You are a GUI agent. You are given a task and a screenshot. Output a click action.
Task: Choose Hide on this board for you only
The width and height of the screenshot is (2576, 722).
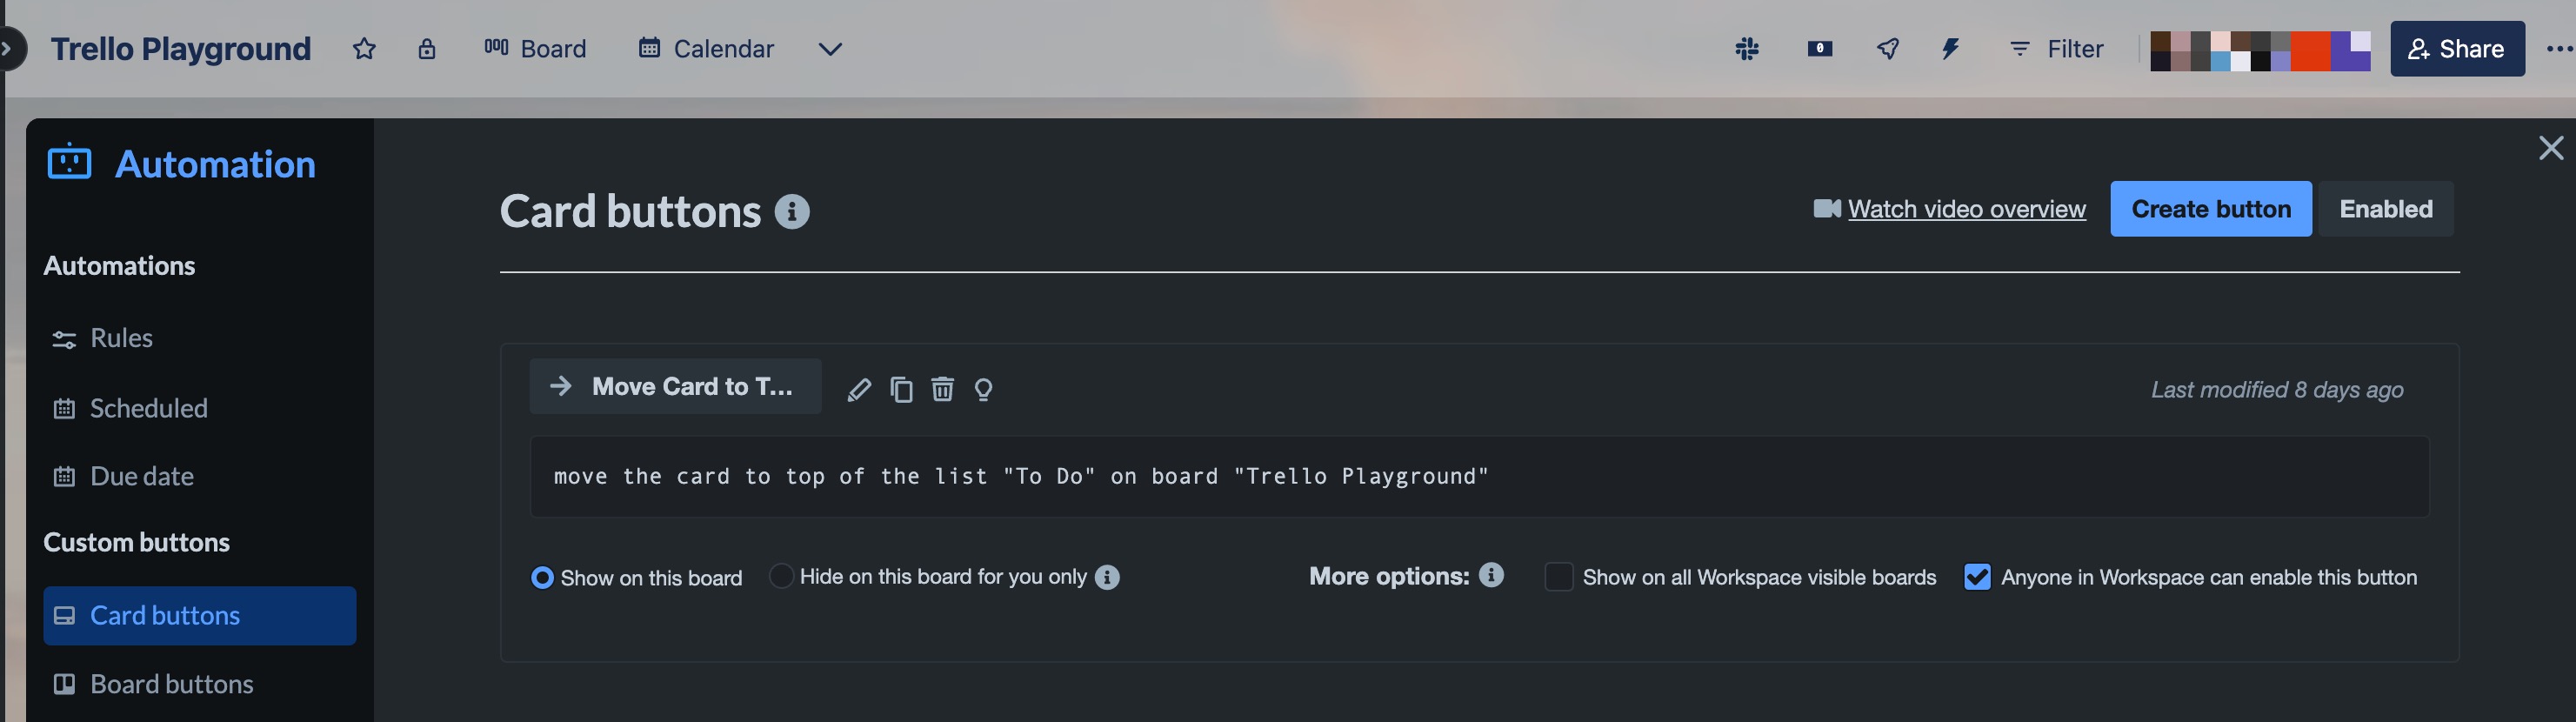coord(781,576)
